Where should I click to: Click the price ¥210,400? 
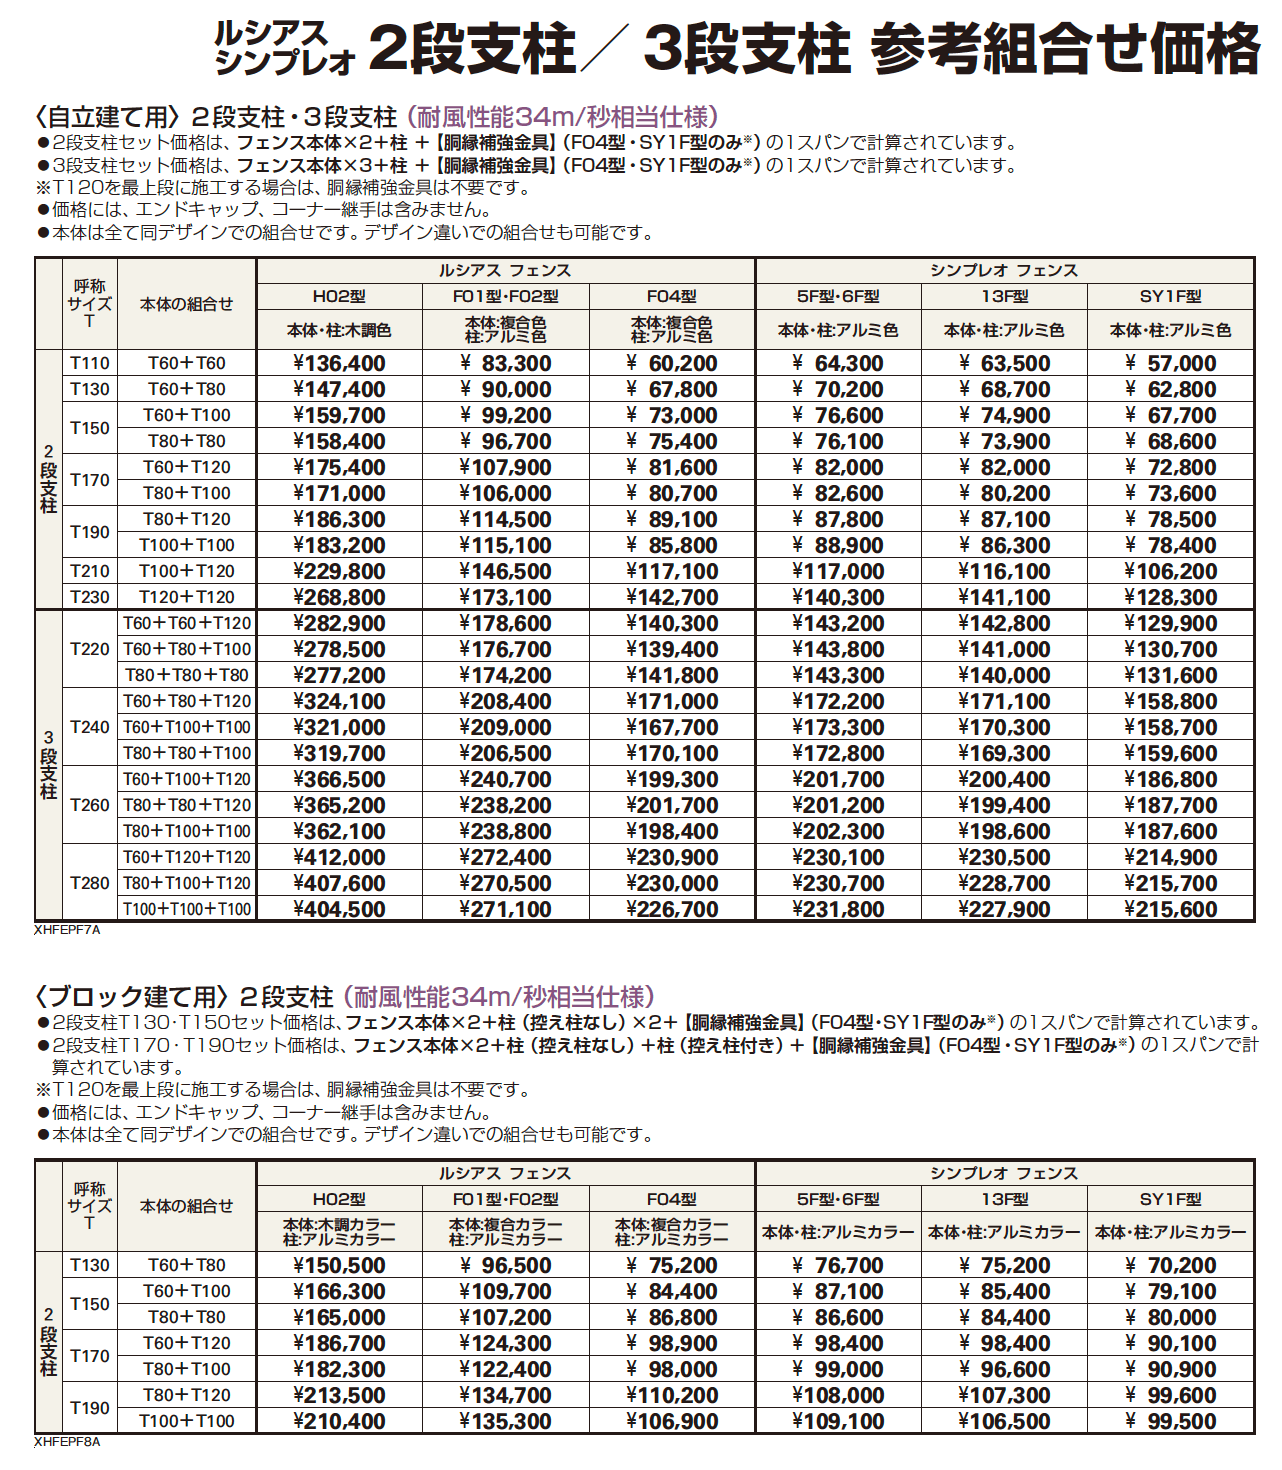click(x=339, y=1421)
